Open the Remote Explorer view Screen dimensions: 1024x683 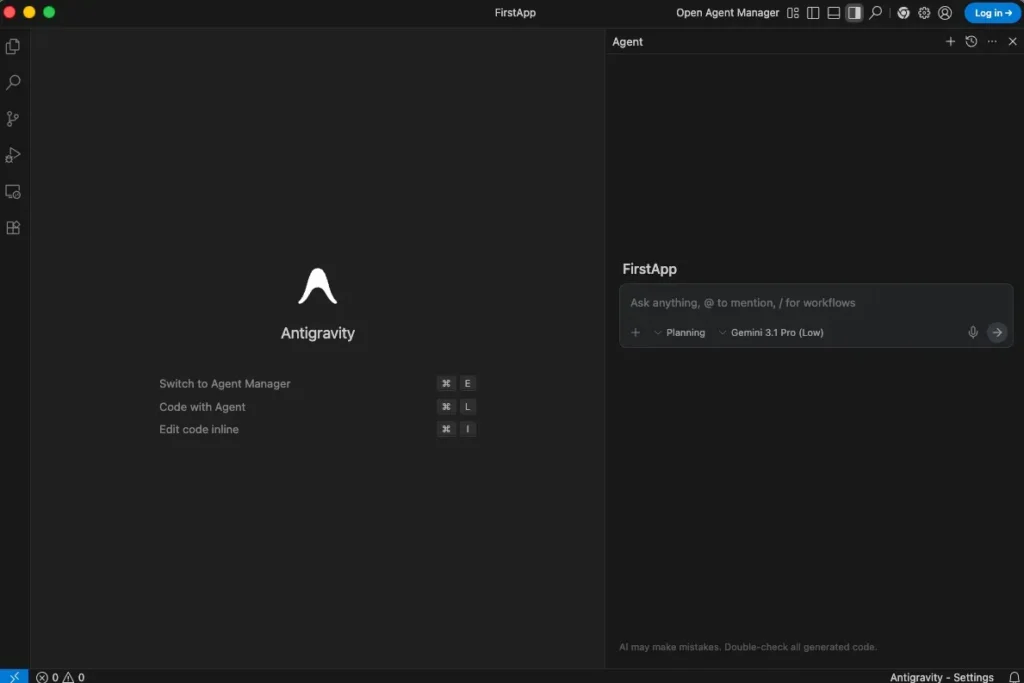click(x=13, y=191)
